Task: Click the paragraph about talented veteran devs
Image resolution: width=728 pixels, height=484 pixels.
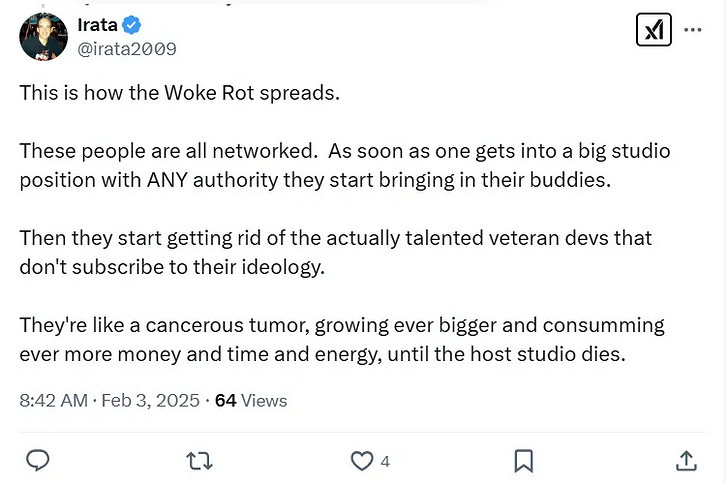Action: tap(335, 252)
